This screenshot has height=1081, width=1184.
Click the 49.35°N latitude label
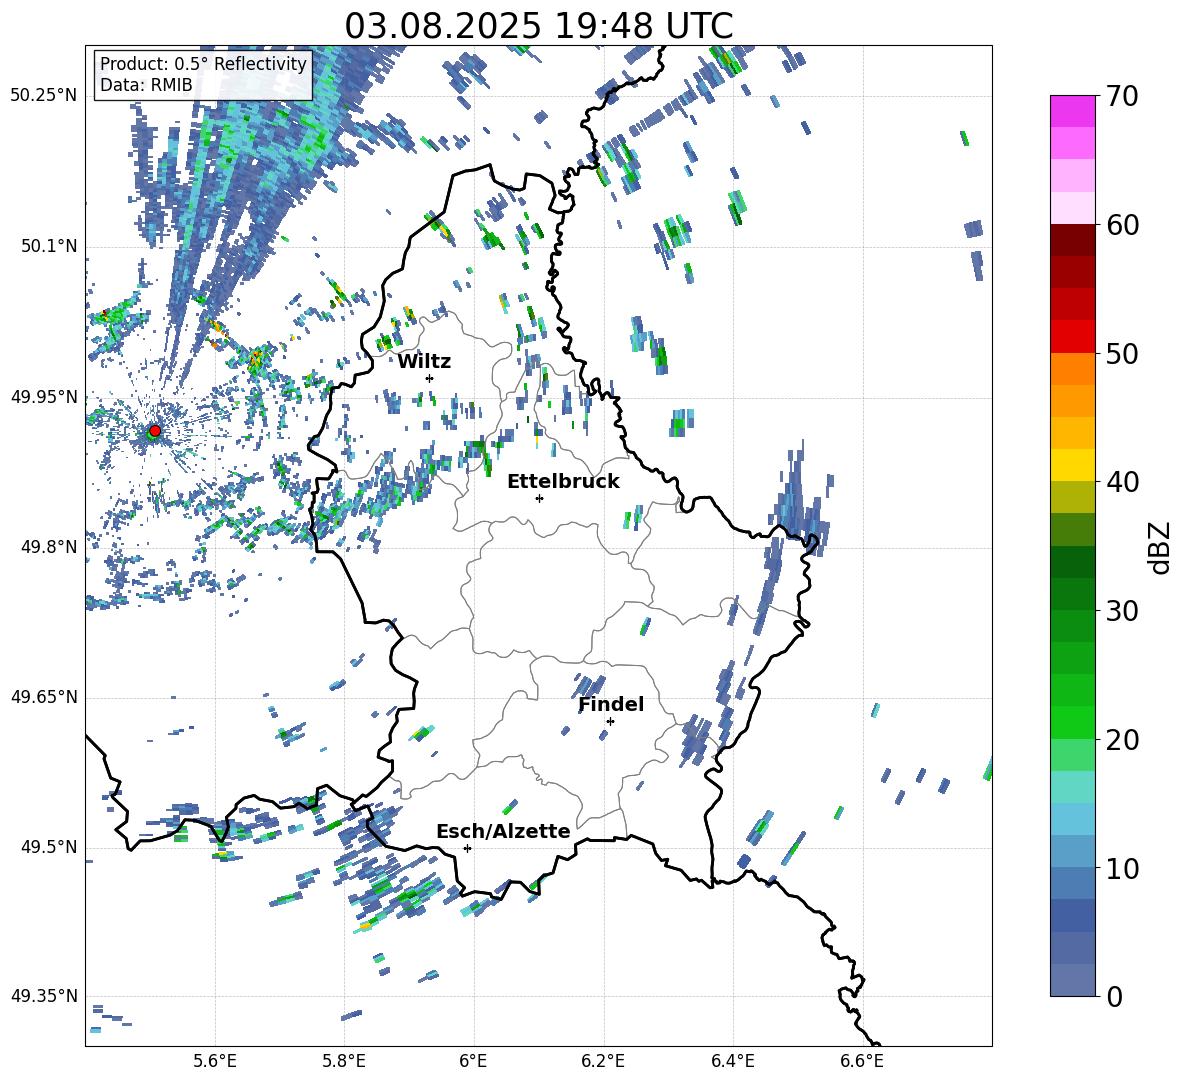(44, 996)
